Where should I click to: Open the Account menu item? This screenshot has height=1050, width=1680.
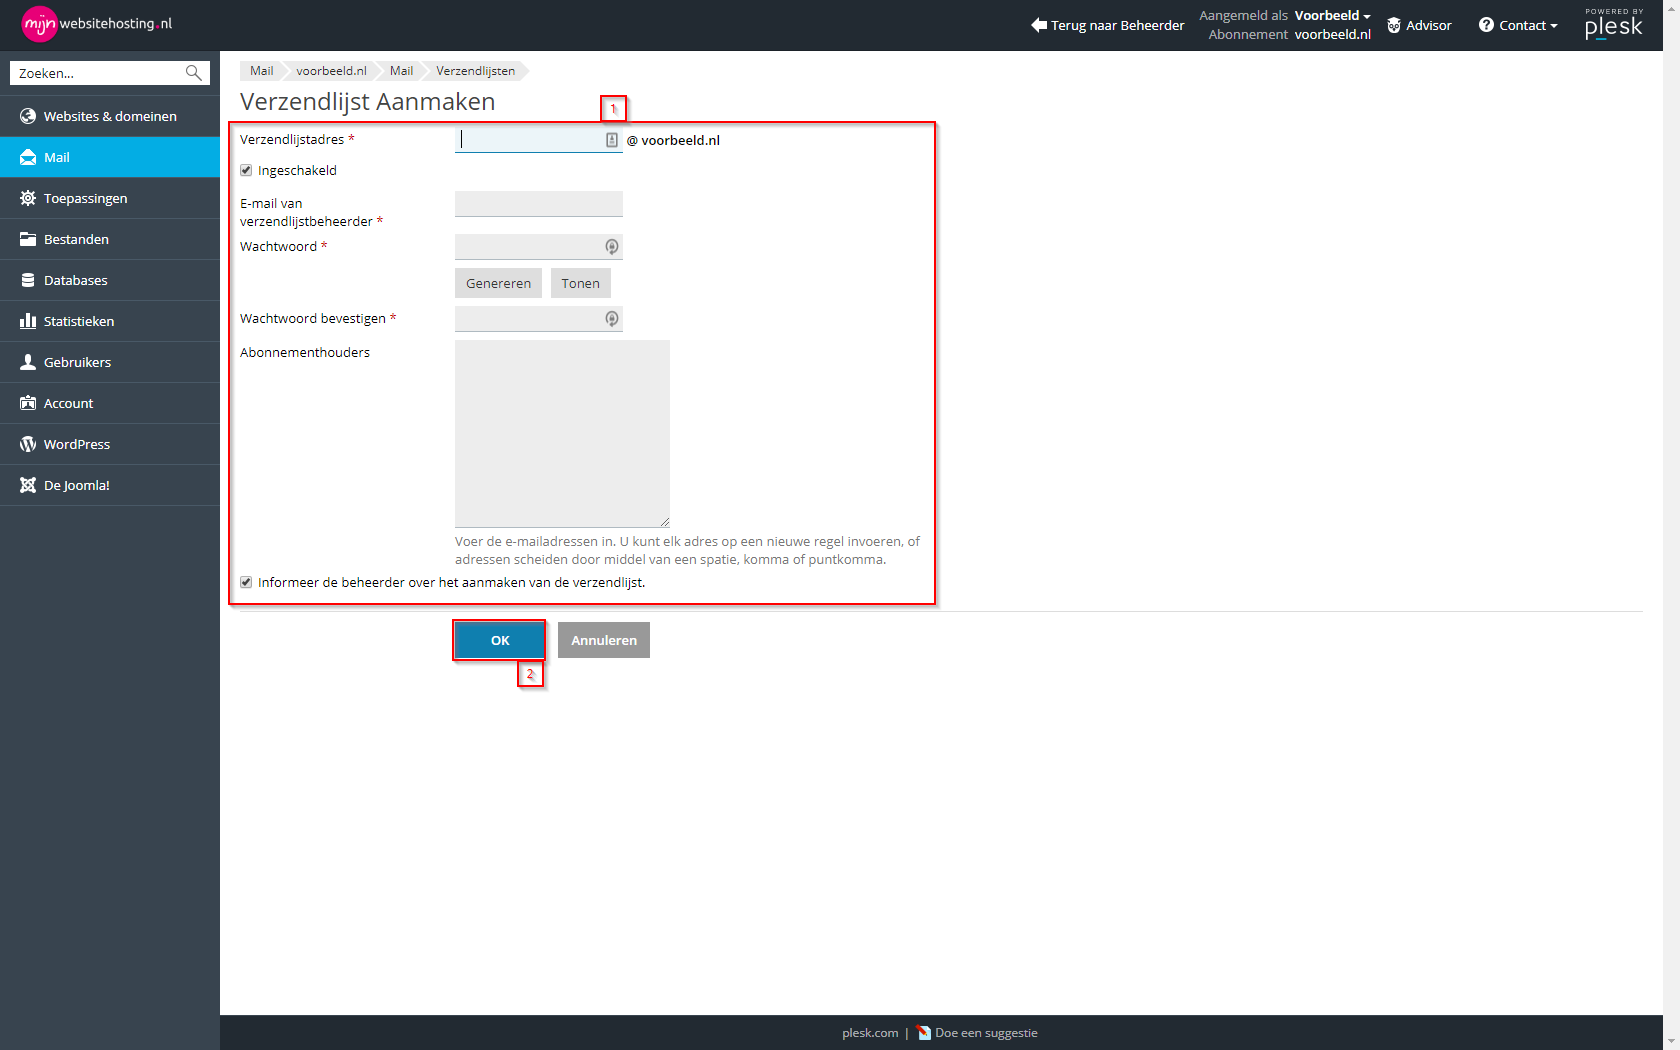[110, 403]
